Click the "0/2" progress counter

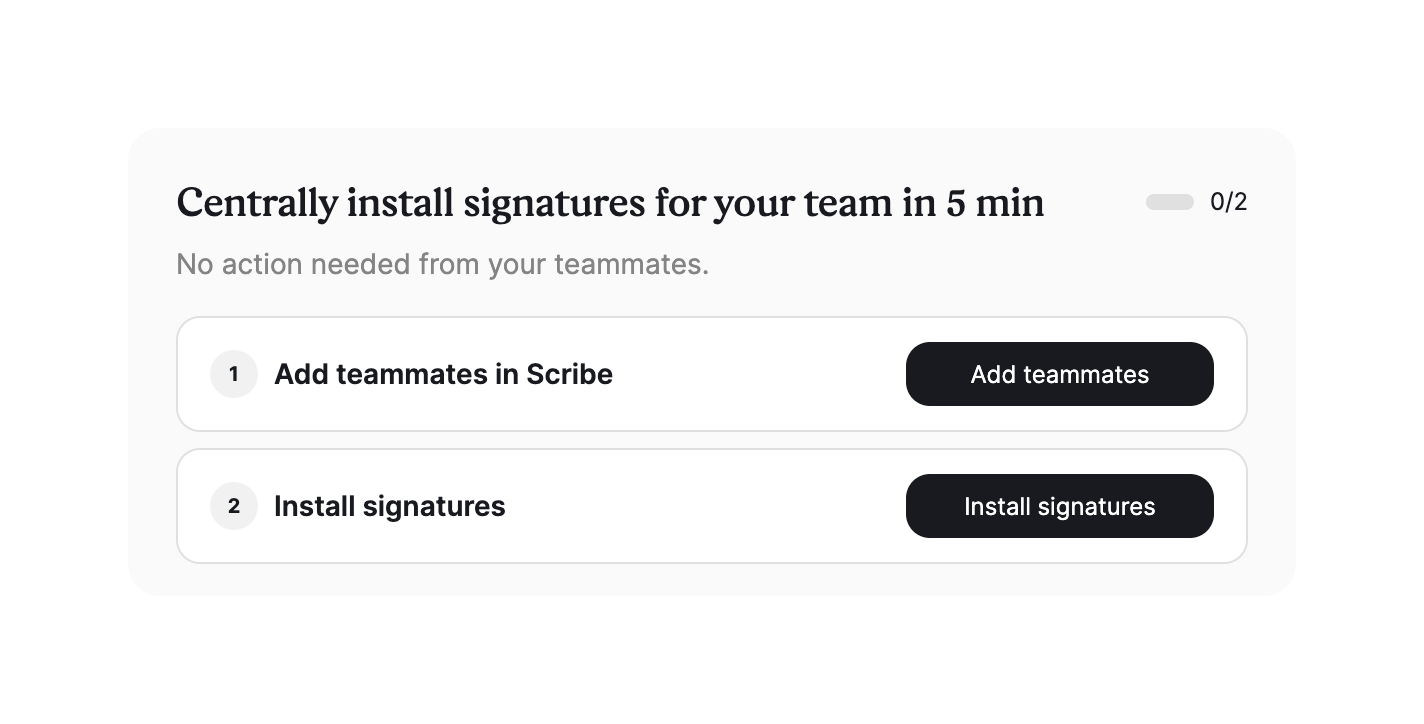tap(1228, 202)
